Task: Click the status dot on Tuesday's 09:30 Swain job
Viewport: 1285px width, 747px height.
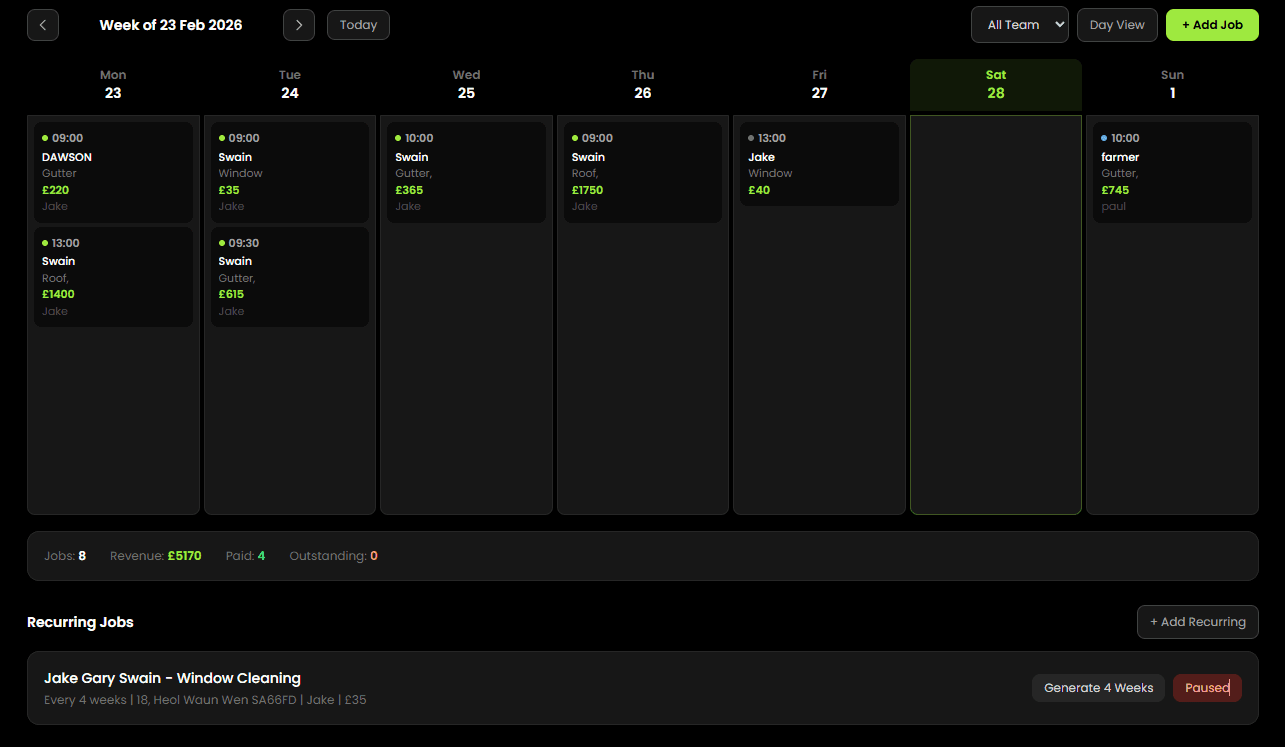Action: tap(220, 242)
